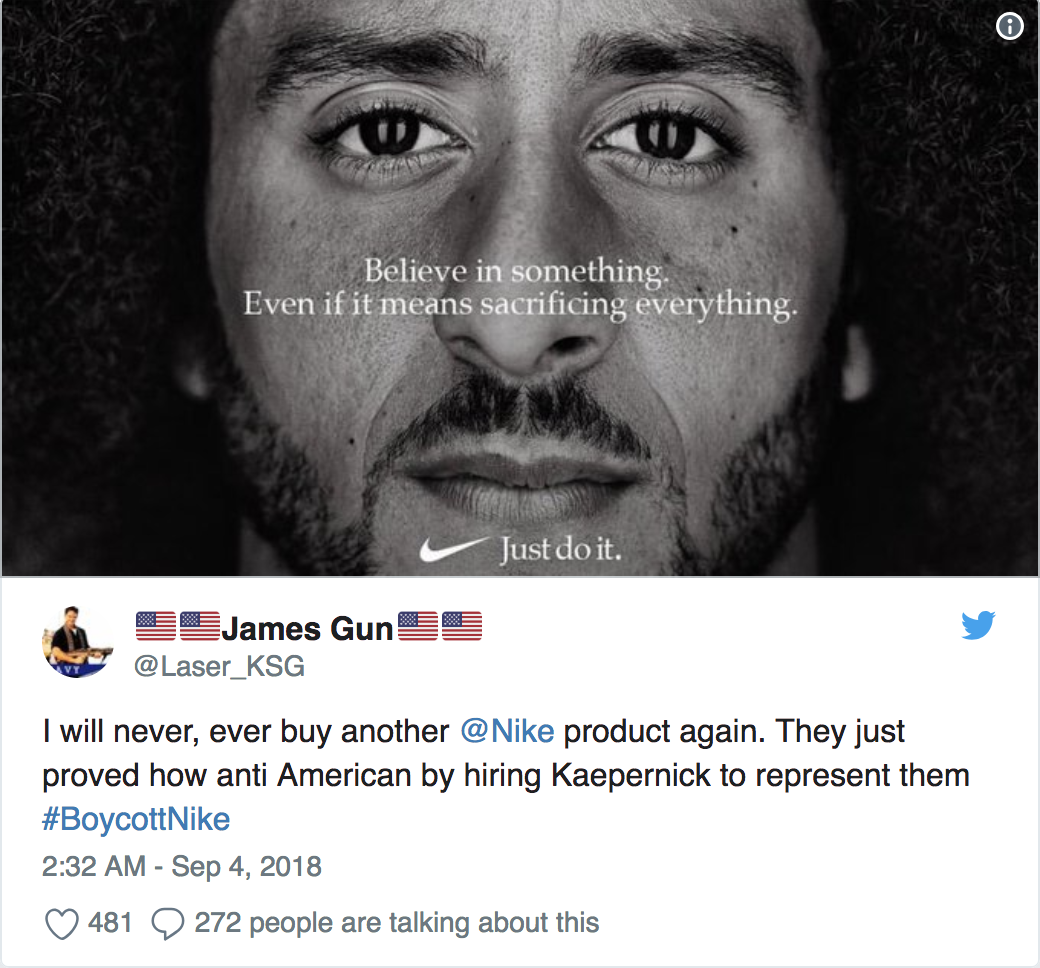The width and height of the screenshot is (1040, 968).
Task: Visit the @Laser_KSG handle
Action: coord(220,666)
